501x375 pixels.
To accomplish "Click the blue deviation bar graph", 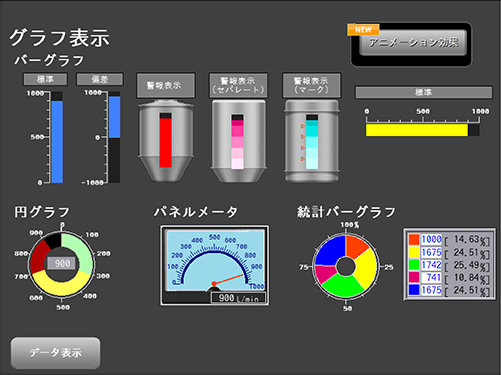I will coord(114,117).
